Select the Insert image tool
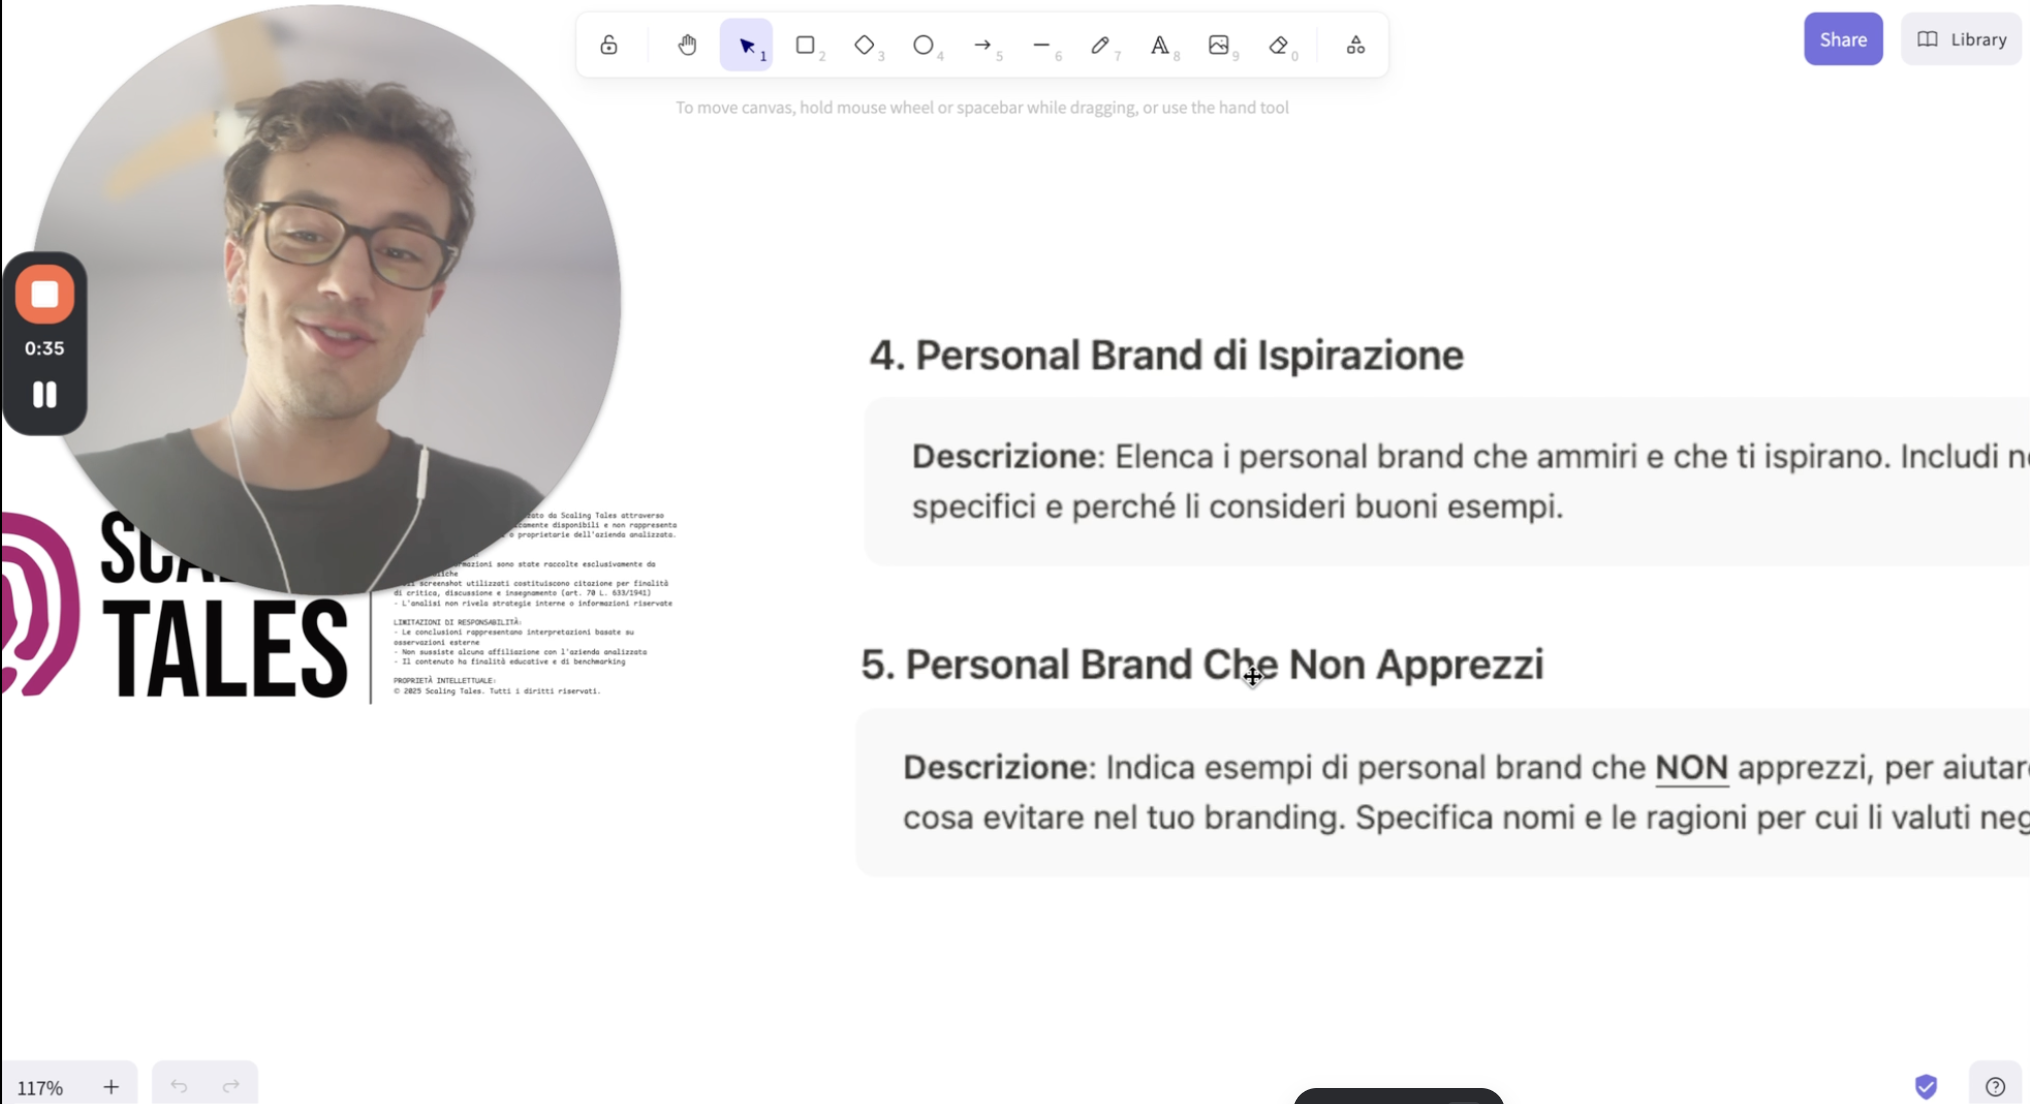Screen dimensions: 2030x1104 1218,45
